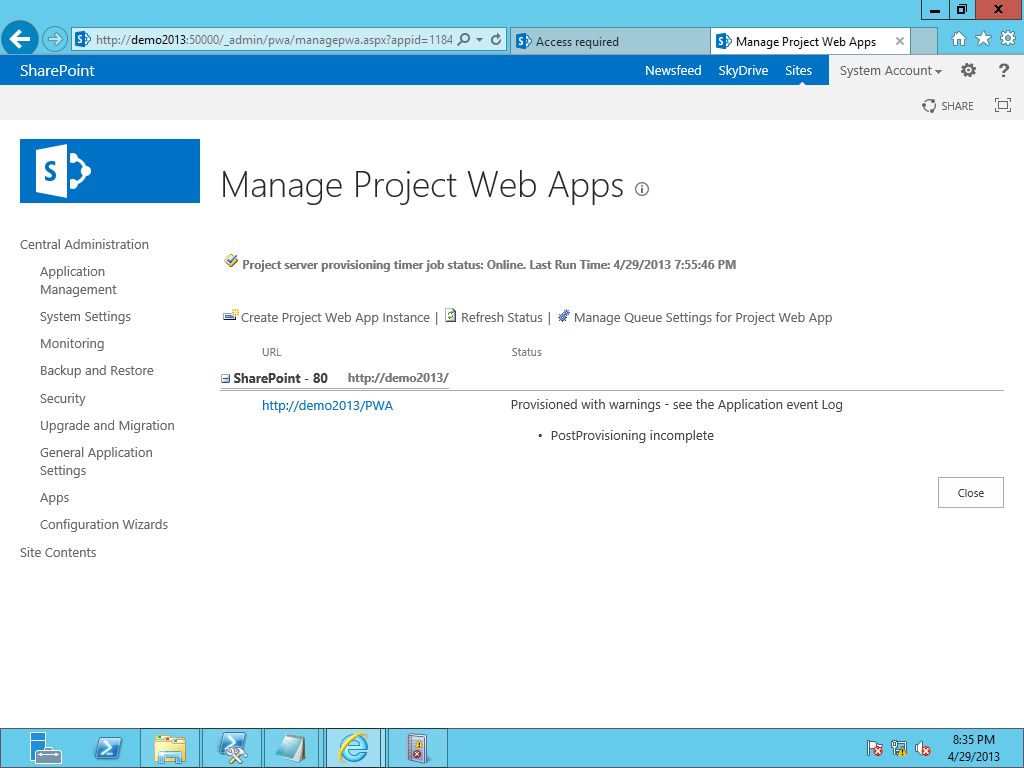This screenshot has height=768, width=1024.
Task: Open the wrench-and-hammer tools taskbar icon
Action: click(x=232, y=748)
